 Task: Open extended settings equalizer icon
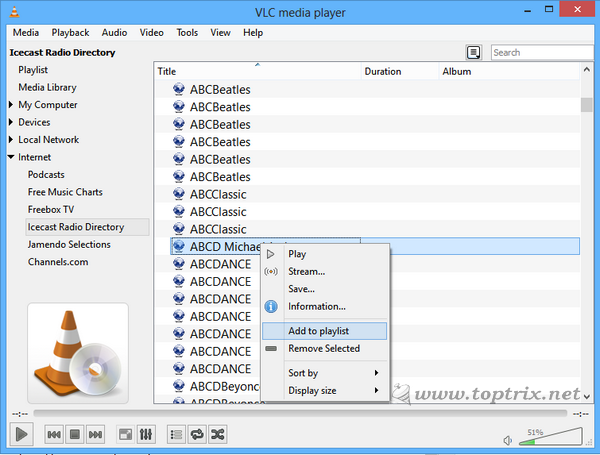click(146, 434)
